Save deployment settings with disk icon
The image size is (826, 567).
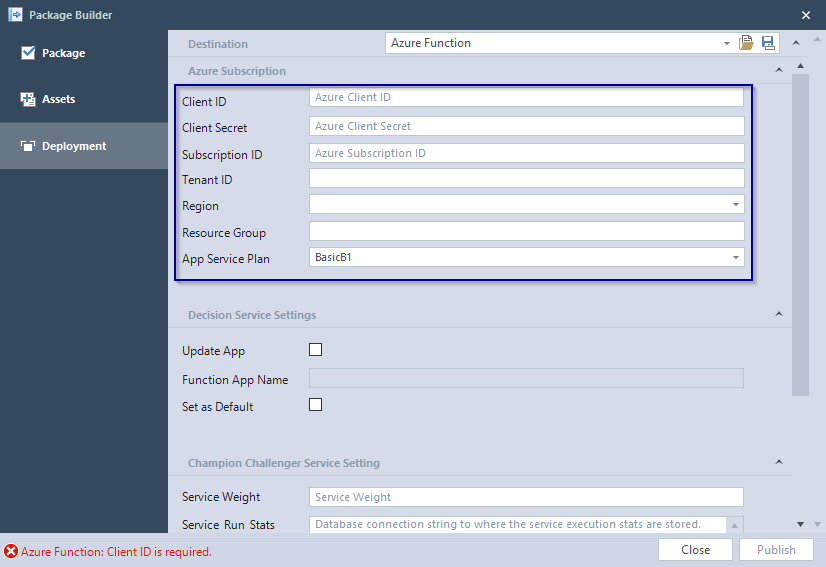768,43
